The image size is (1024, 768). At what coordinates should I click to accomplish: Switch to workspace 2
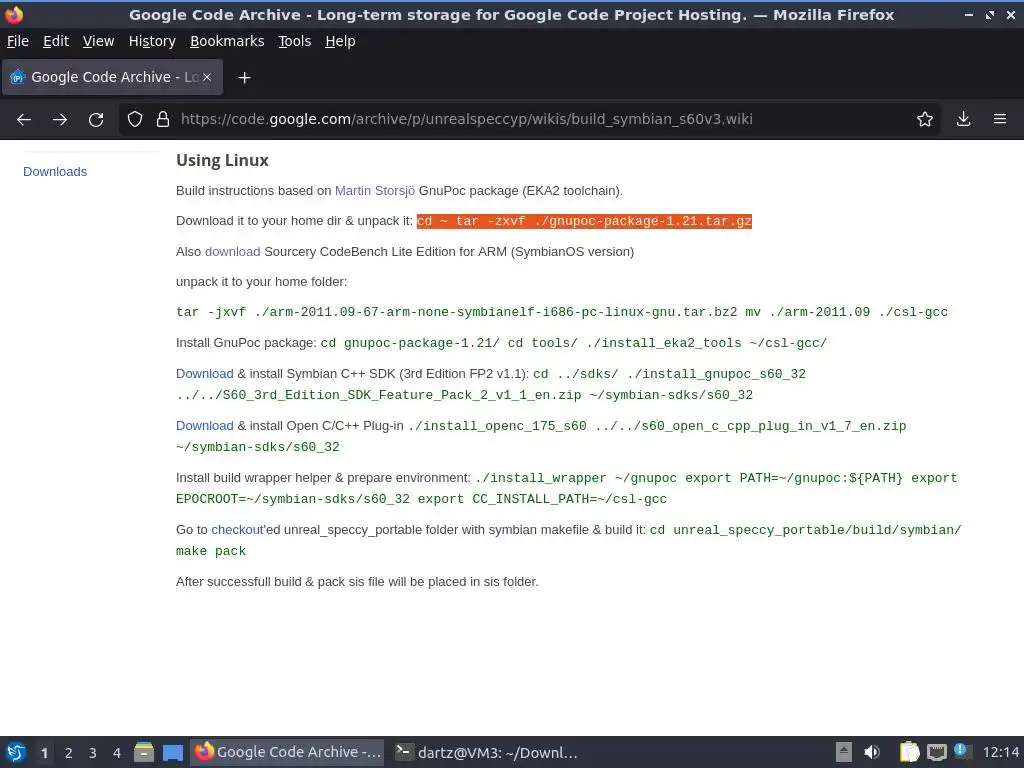(x=69, y=753)
